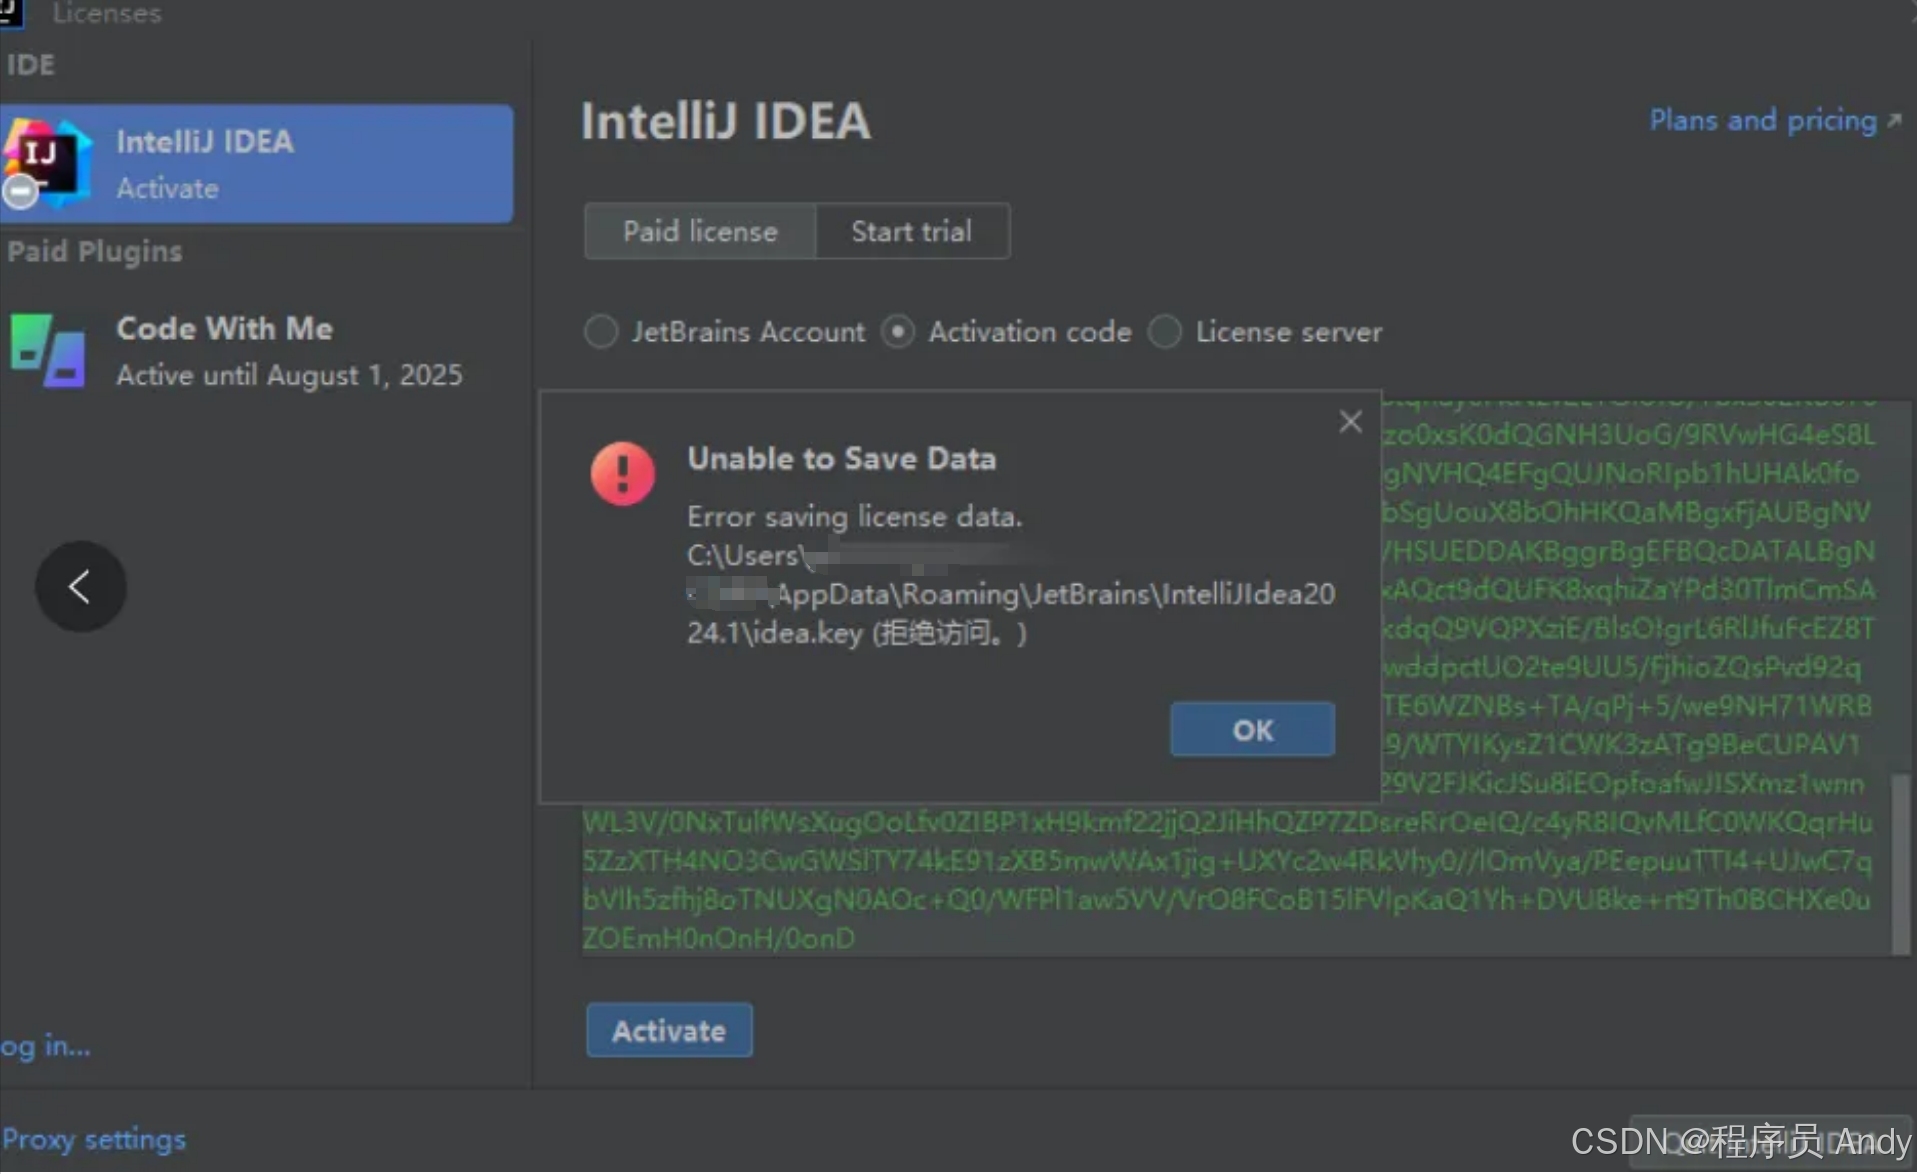The image size is (1917, 1174).
Task: Switch to the Paid license tab
Action: [700, 232]
